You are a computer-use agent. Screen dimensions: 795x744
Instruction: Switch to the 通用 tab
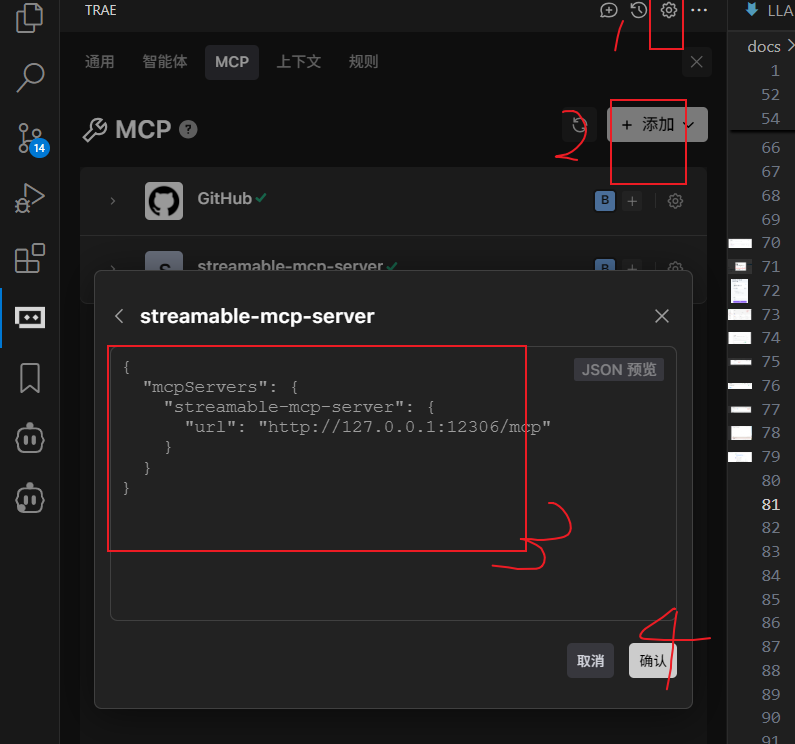[99, 62]
